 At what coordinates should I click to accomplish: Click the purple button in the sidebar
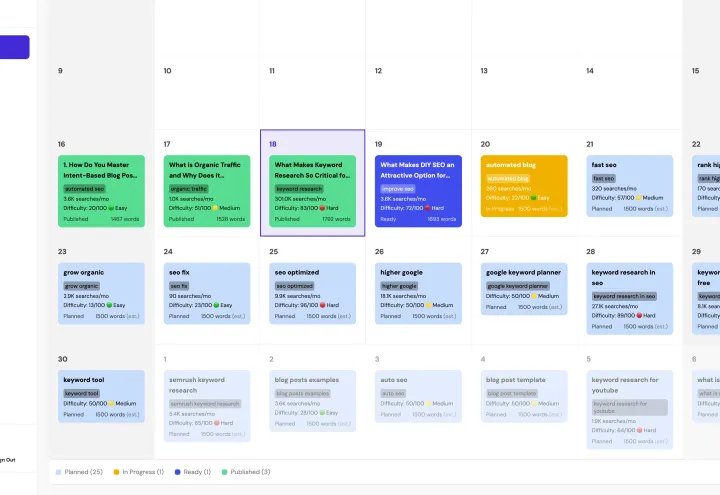coord(15,47)
